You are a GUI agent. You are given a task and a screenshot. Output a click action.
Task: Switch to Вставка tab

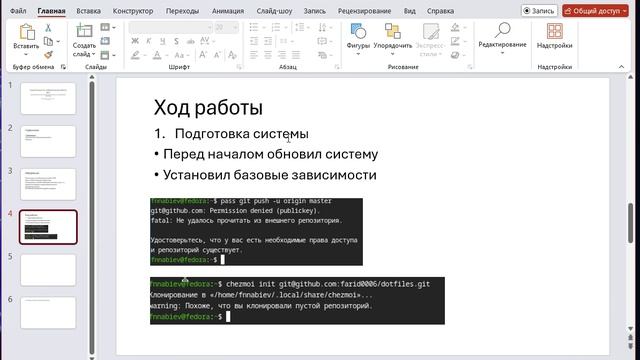pyautogui.click(x=89, y=11)
